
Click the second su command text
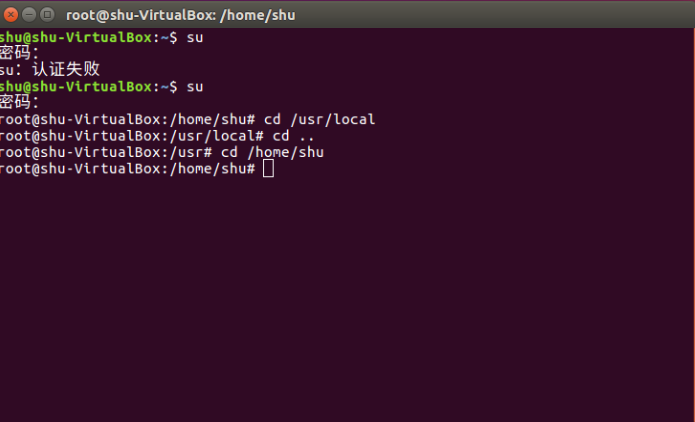[x=195, y=87]
